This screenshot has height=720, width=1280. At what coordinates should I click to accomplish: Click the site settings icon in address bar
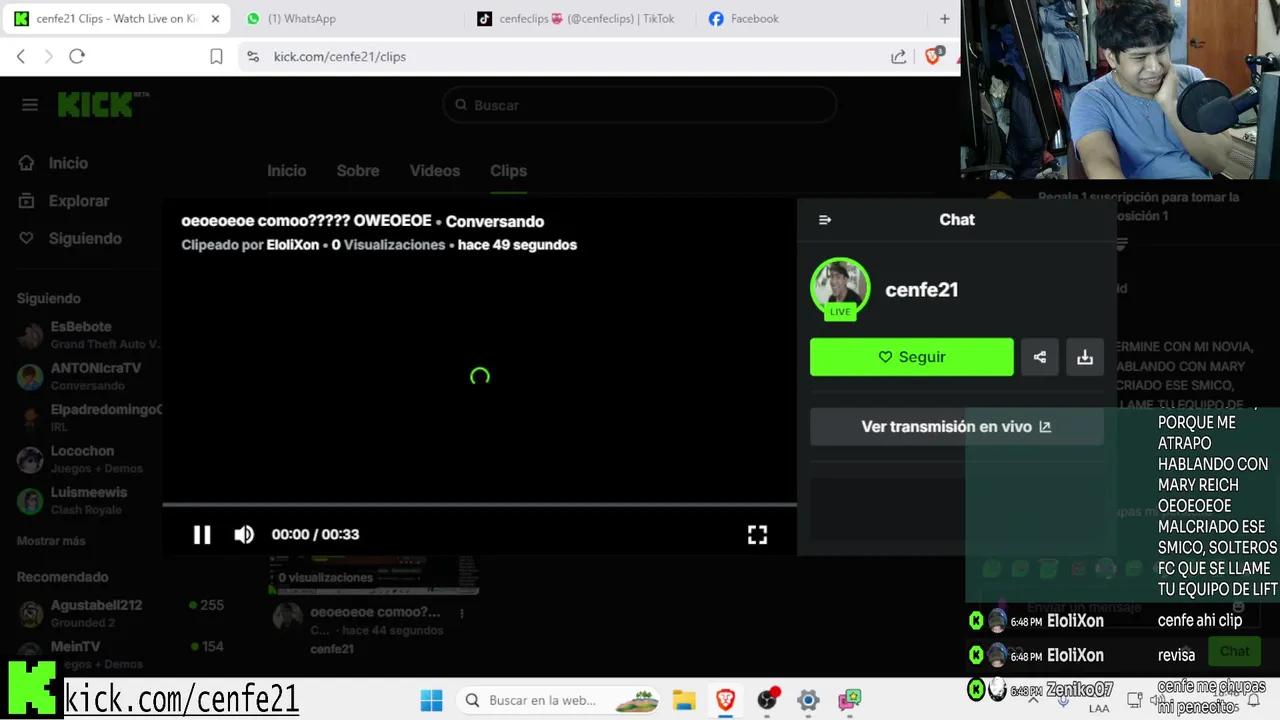tap(252, 57)
